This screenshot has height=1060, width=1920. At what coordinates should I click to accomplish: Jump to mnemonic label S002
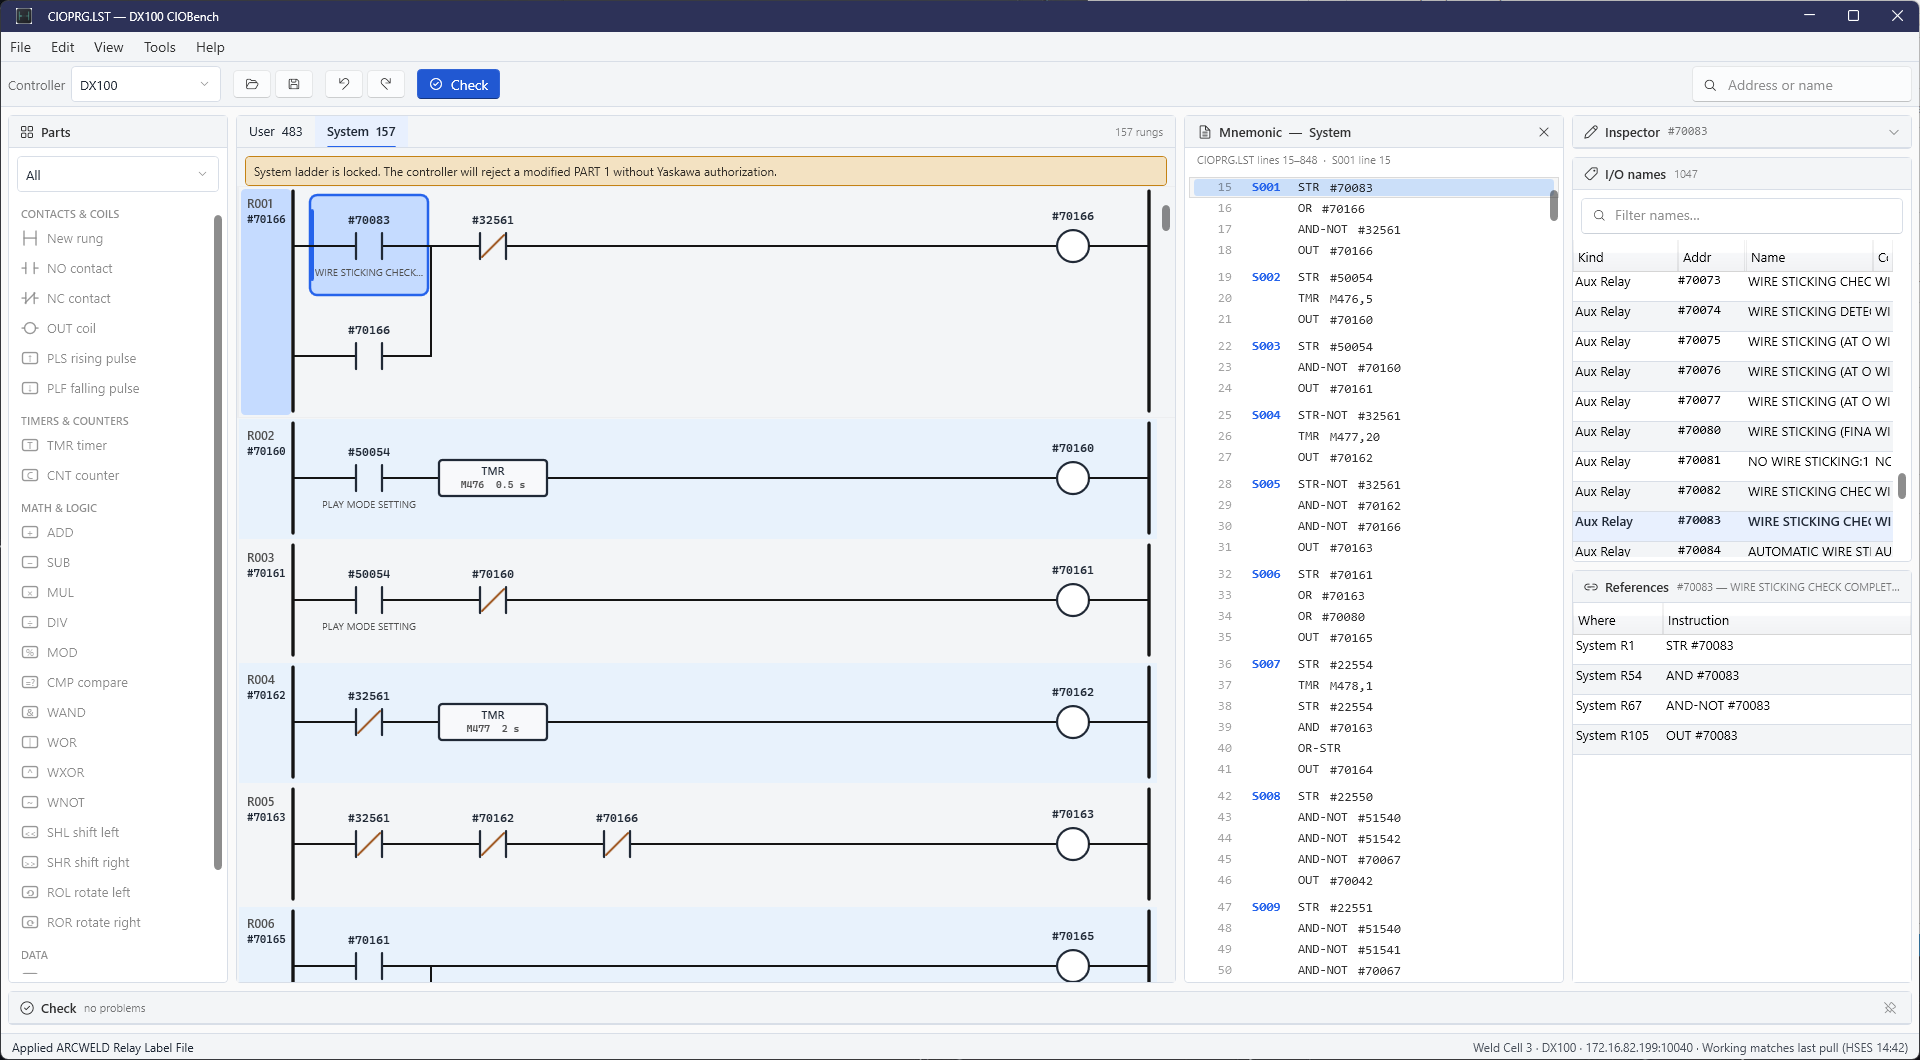(1266, 278)
